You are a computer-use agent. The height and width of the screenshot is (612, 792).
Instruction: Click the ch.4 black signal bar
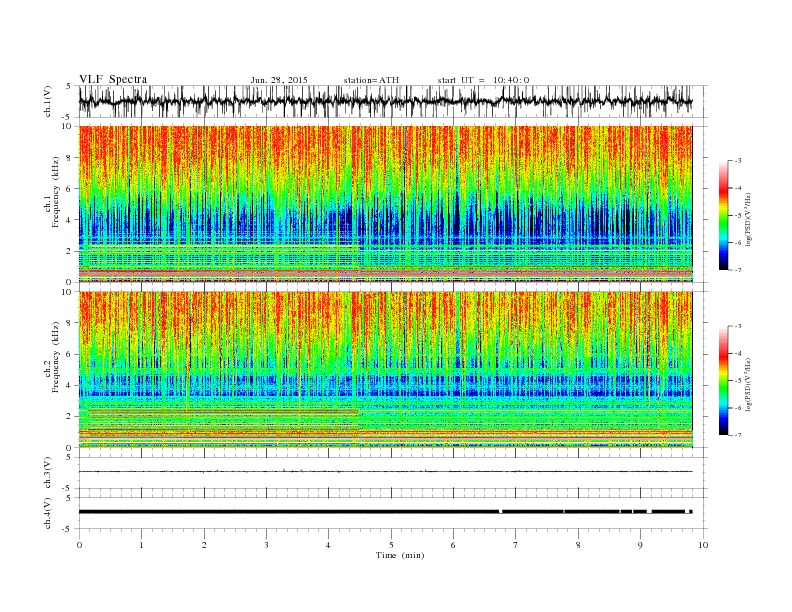(x=385, y=512)
